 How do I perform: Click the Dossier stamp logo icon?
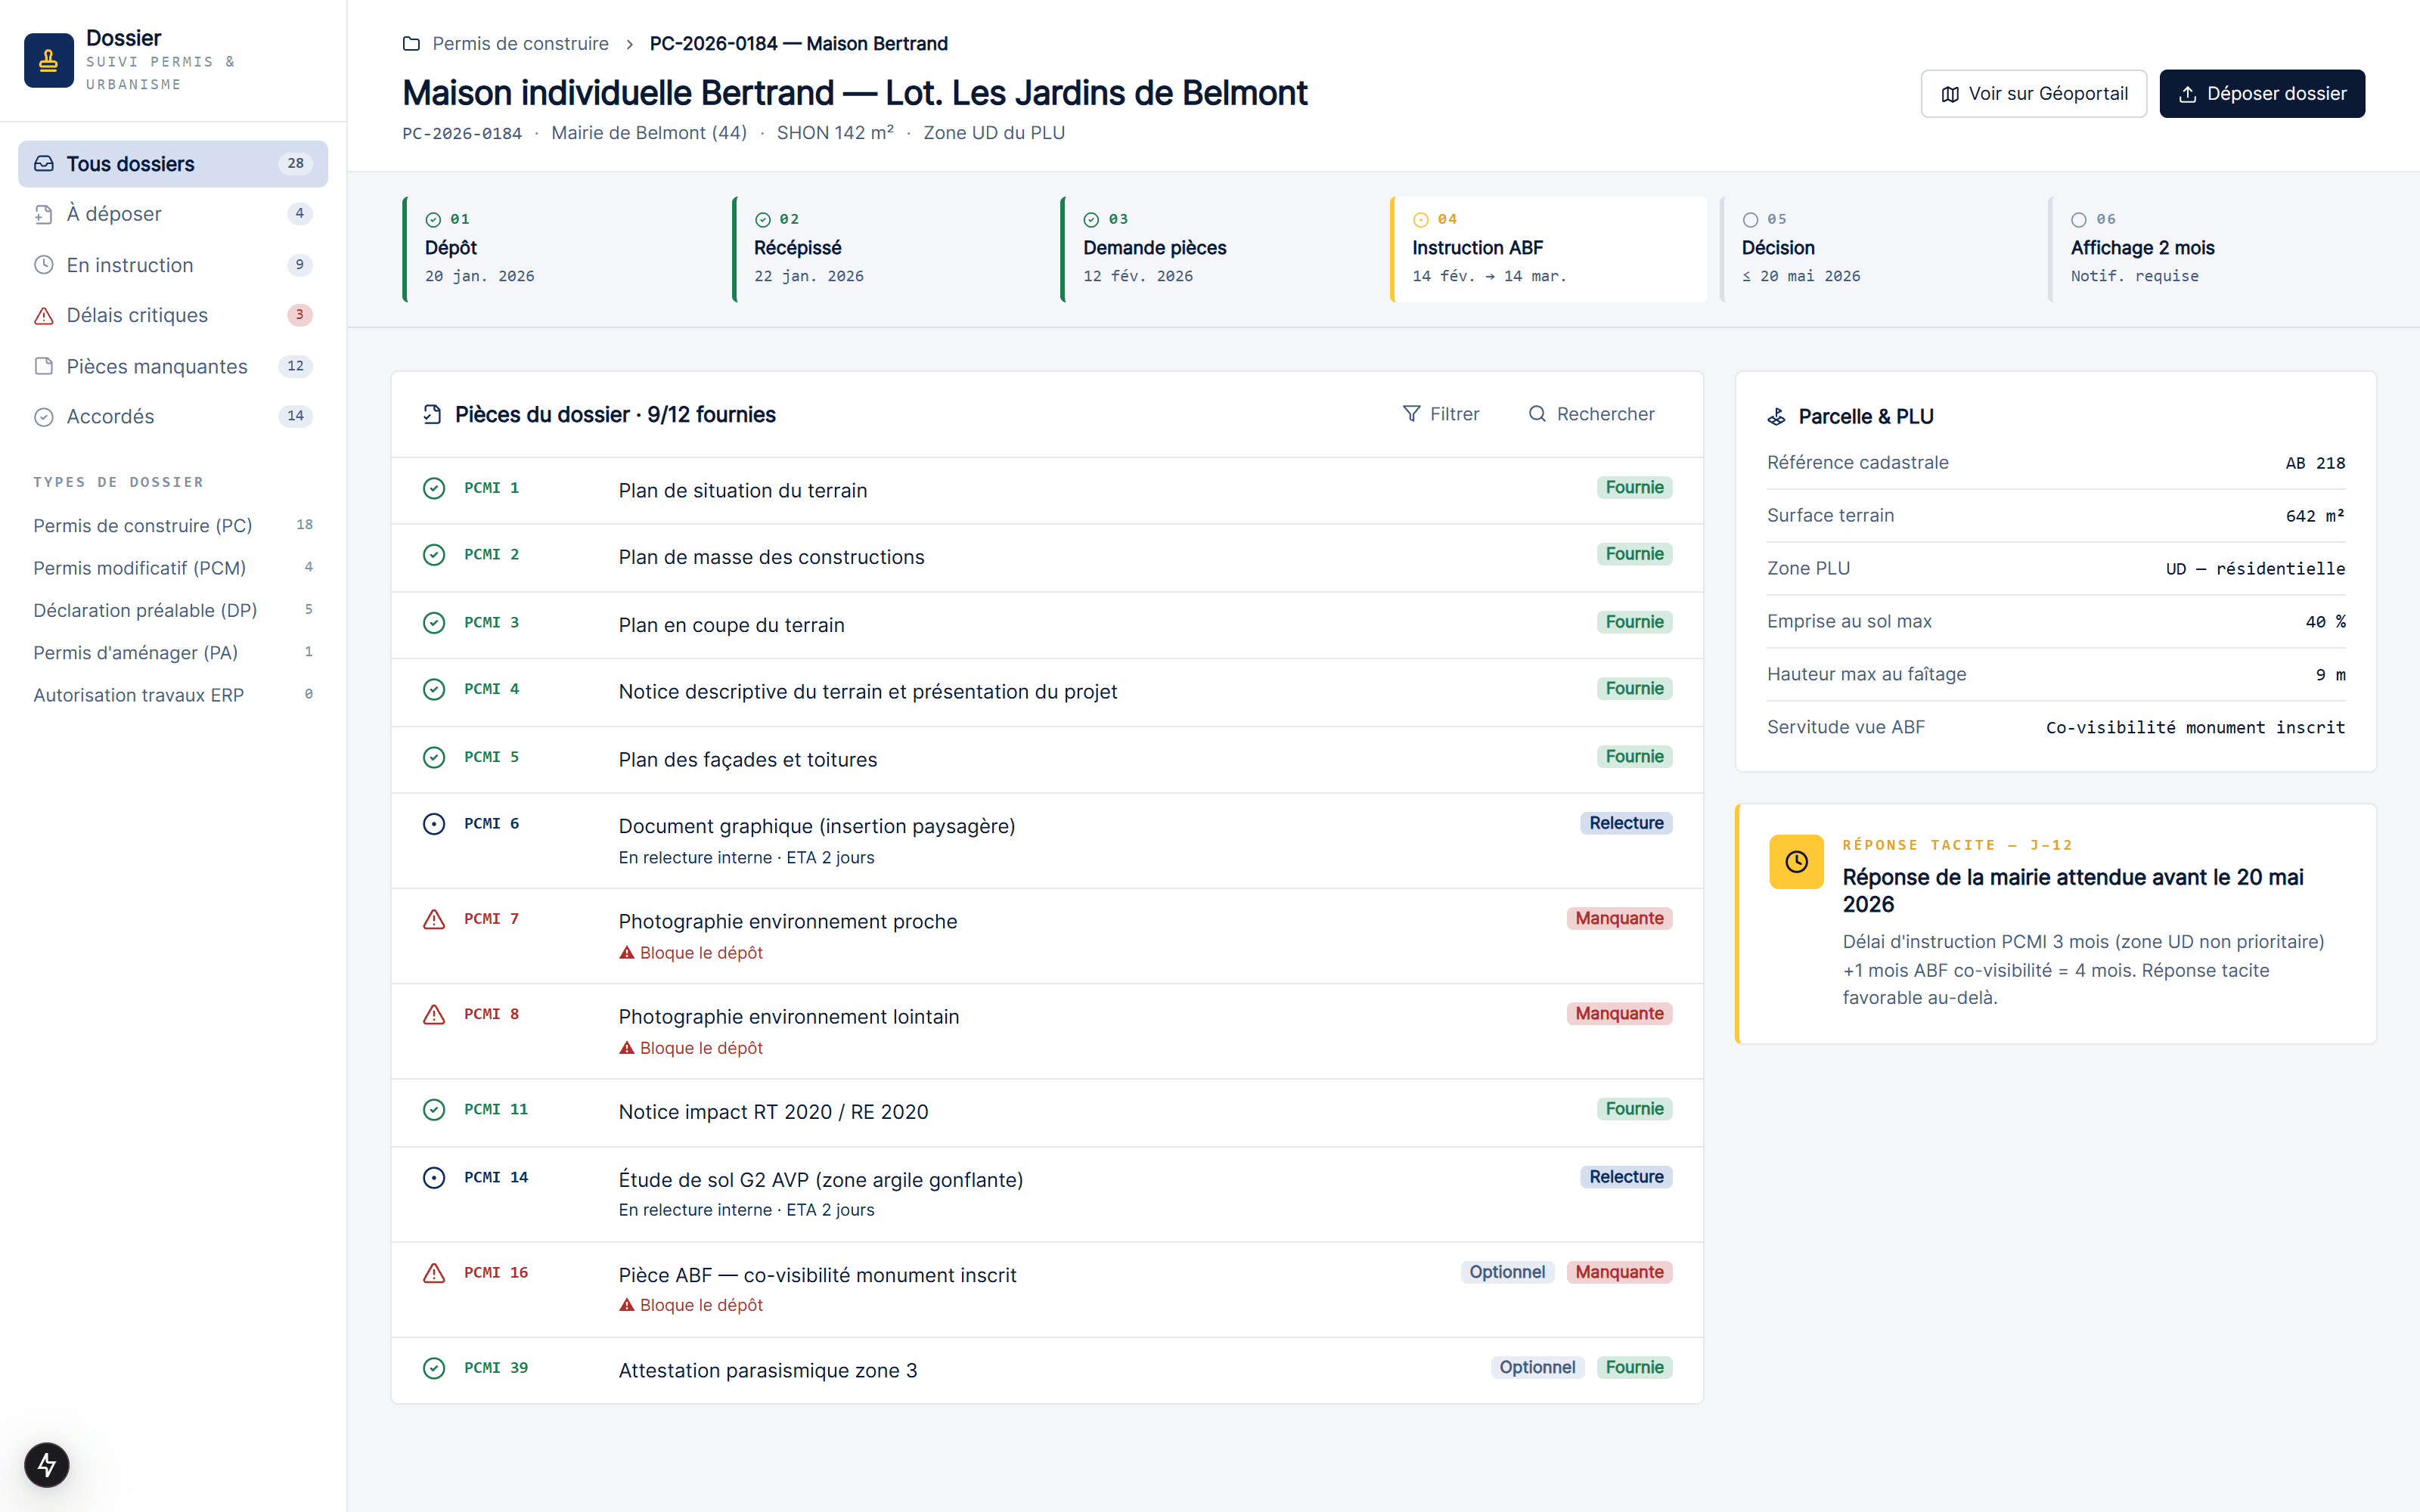[49, 61]
